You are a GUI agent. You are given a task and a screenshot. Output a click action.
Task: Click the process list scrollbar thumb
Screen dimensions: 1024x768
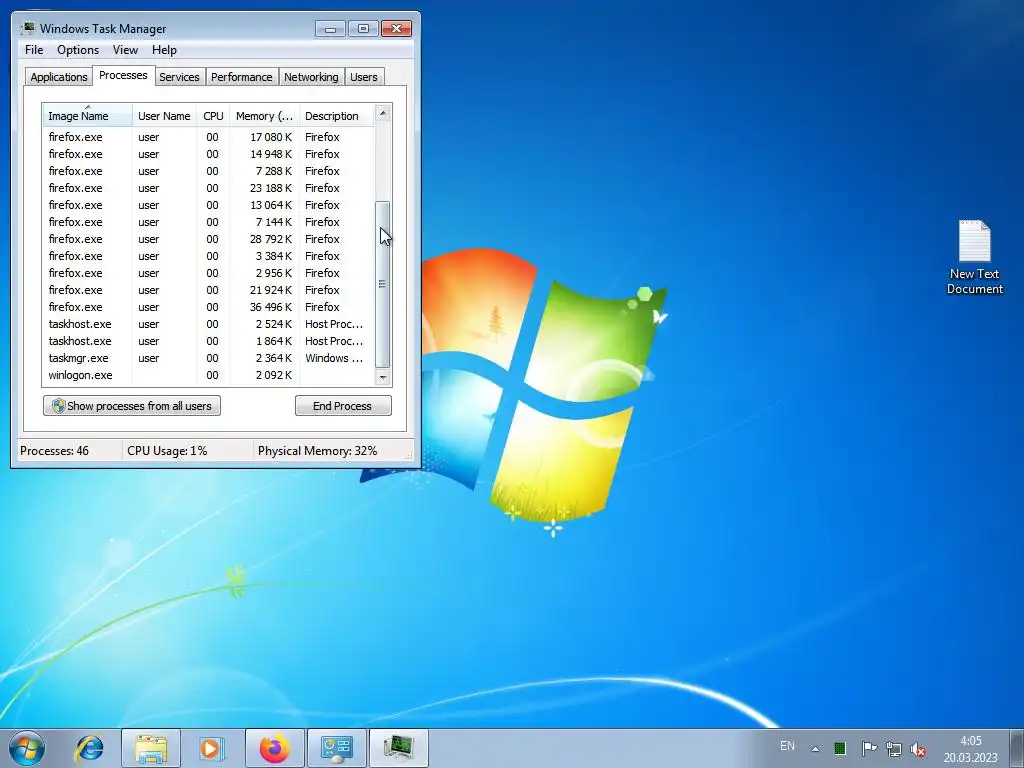(383, 284)
